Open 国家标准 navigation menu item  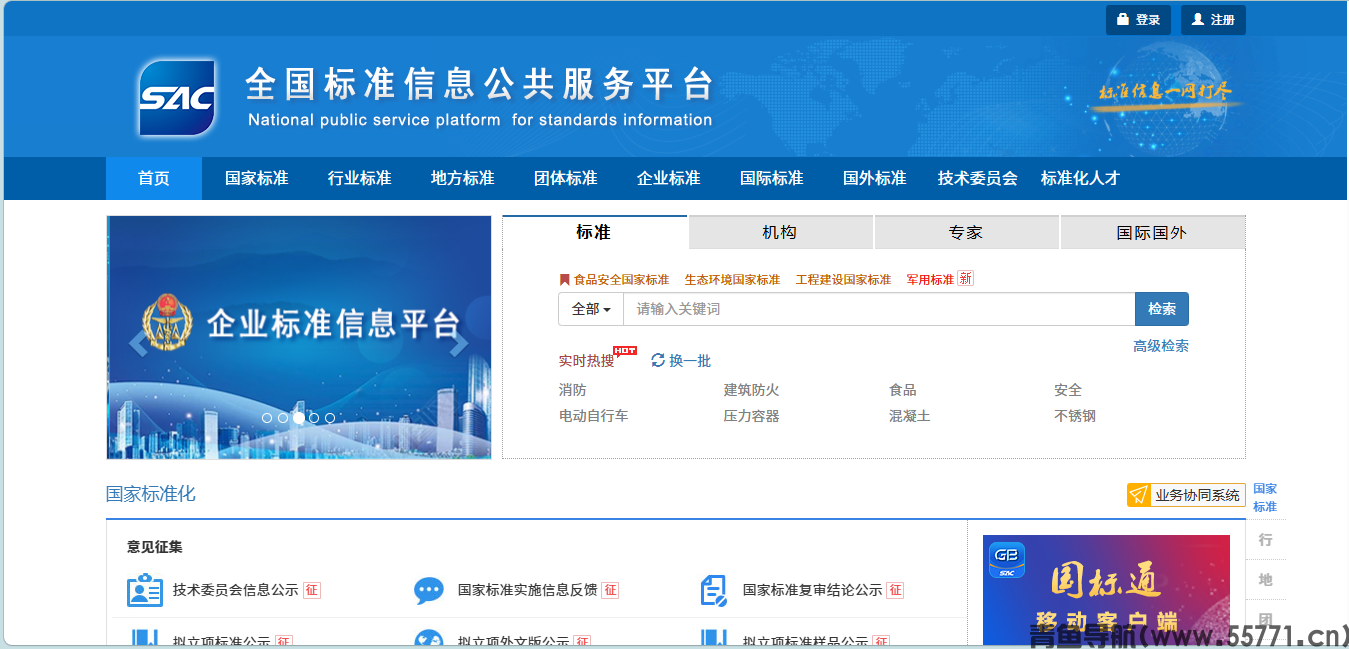tap(257, 178)
